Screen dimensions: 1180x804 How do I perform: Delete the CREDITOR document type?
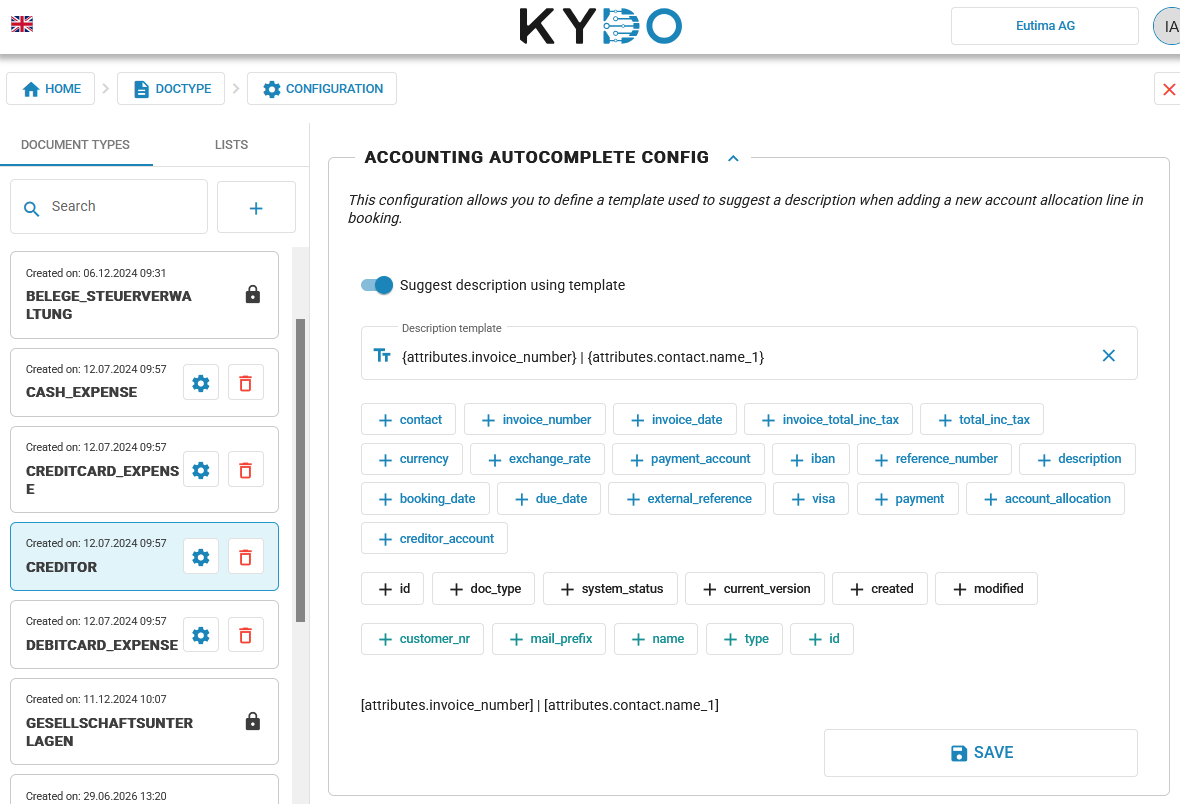(245, 557)
